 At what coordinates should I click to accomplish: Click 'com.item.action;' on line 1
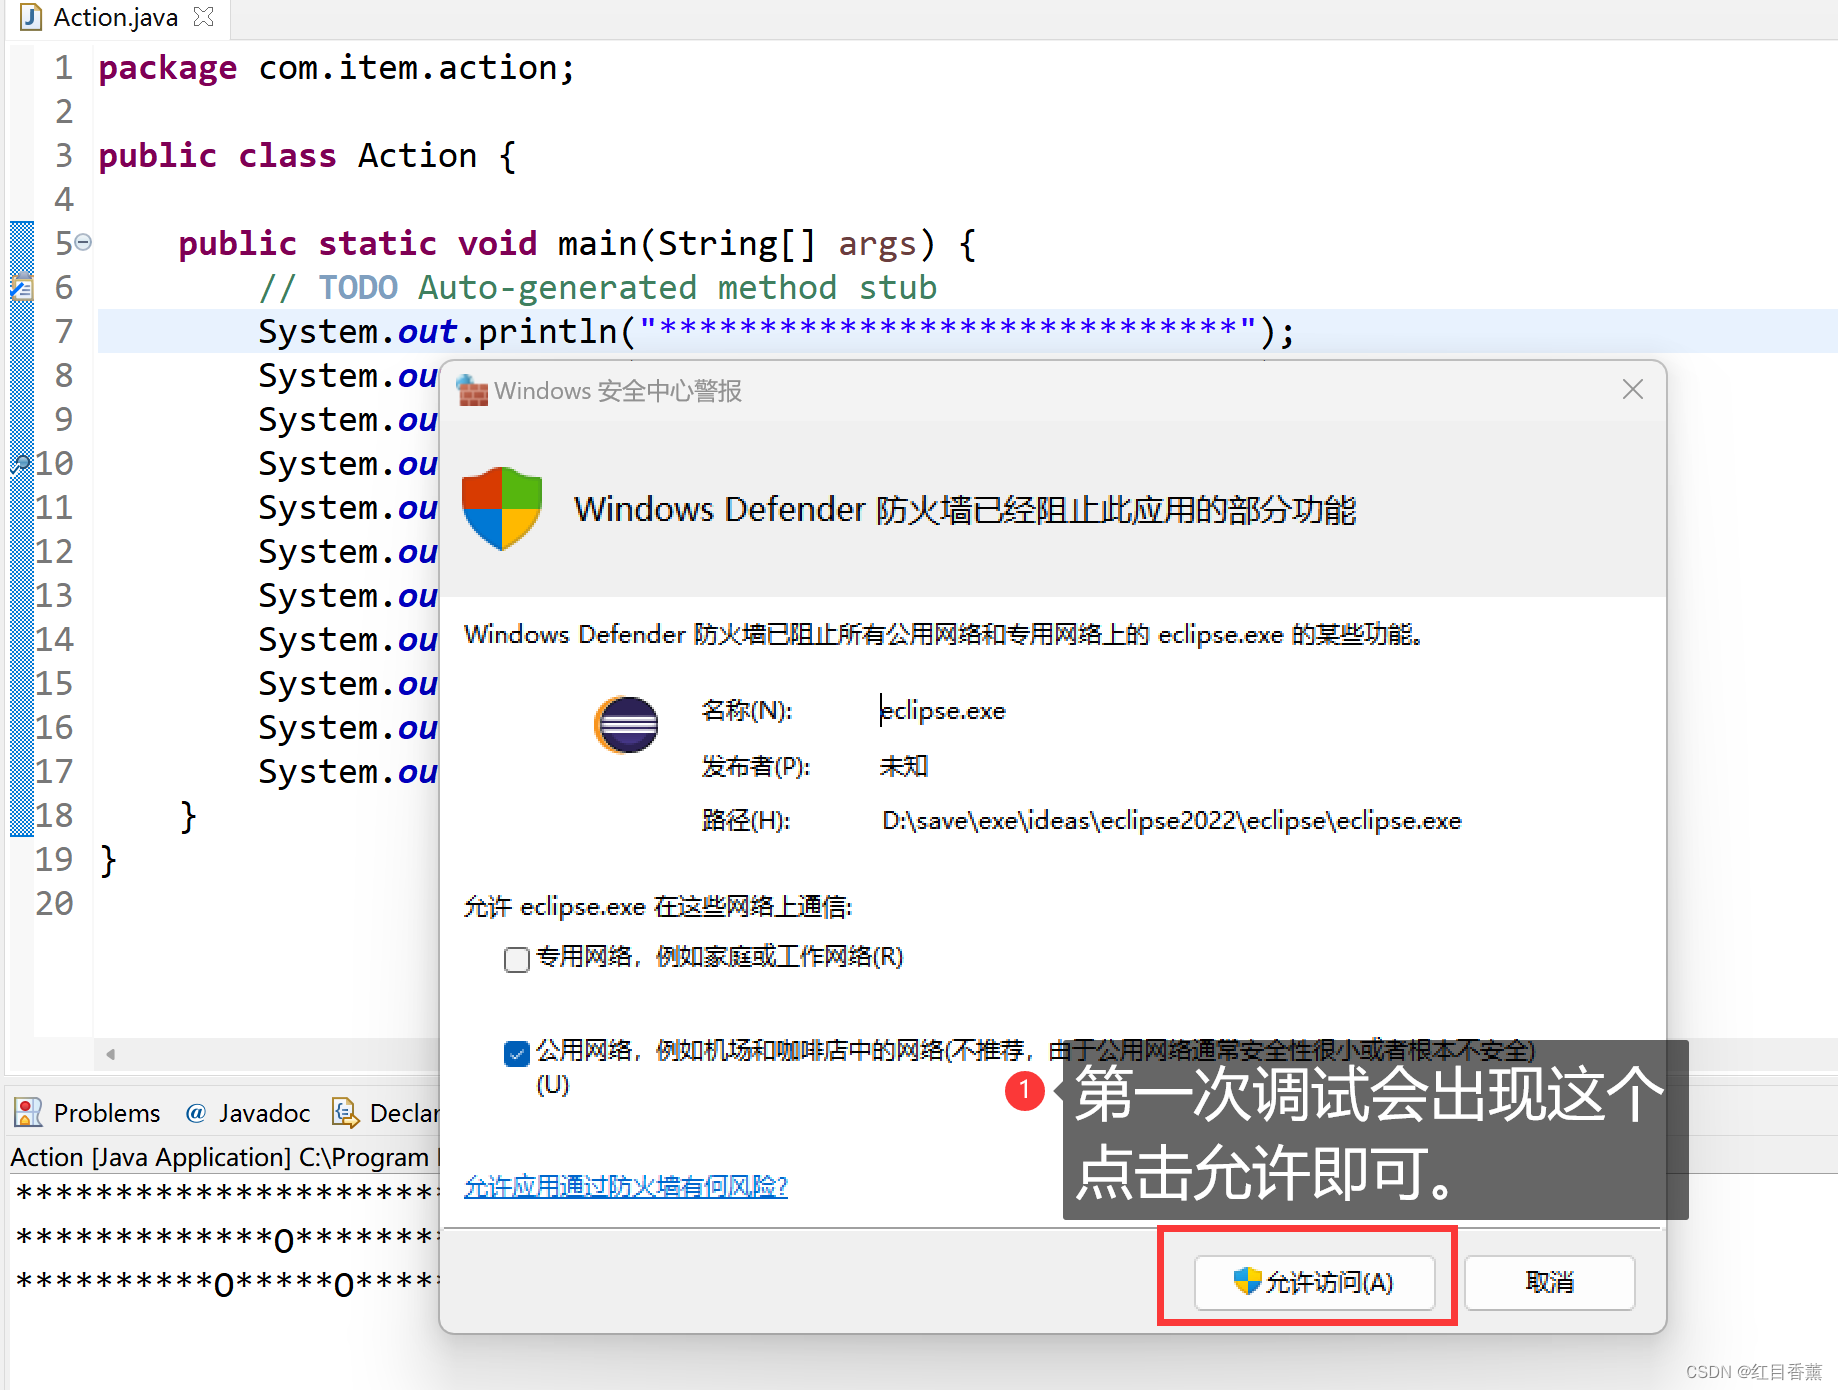pyautogui.click(x=417, y=68)
